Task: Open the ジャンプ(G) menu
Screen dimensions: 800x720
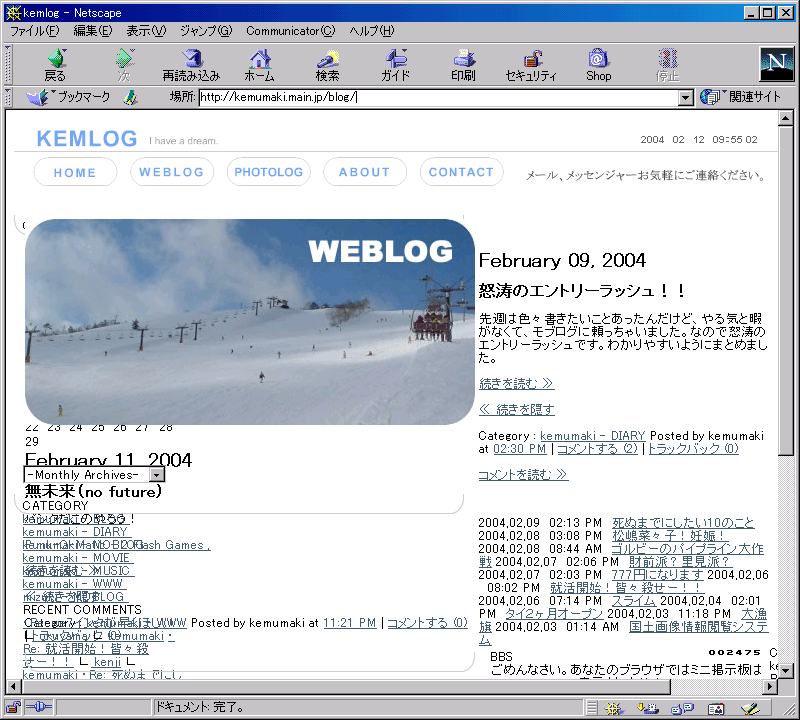Action: (x=206, y=31)
